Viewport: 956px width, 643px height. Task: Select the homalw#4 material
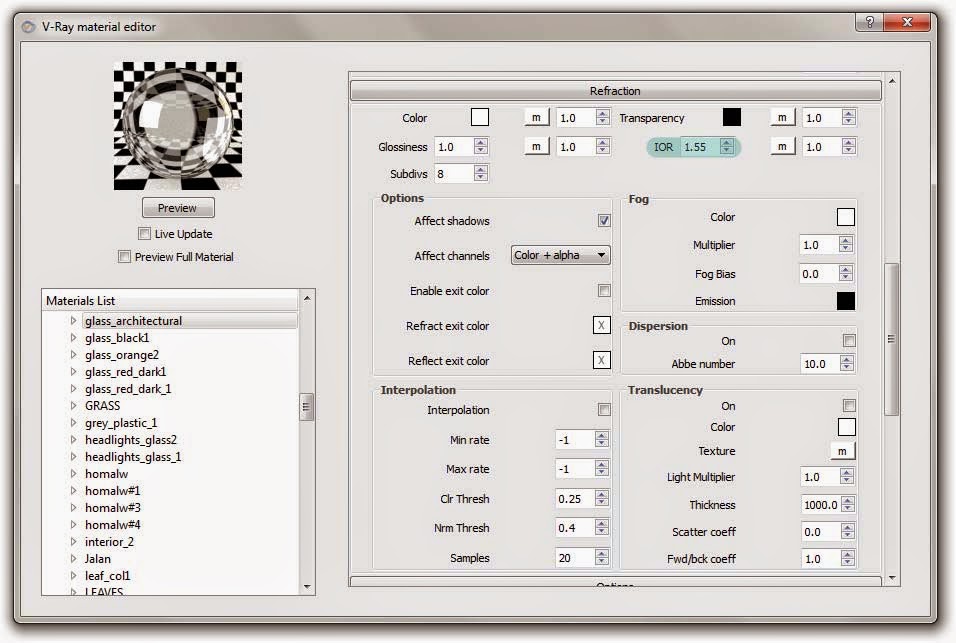[113, 525]
